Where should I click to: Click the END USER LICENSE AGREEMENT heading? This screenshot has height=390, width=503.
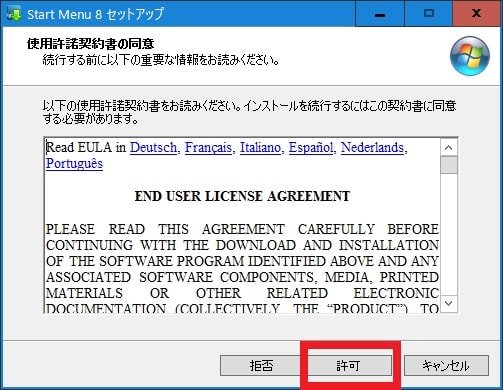coord(242,196)
